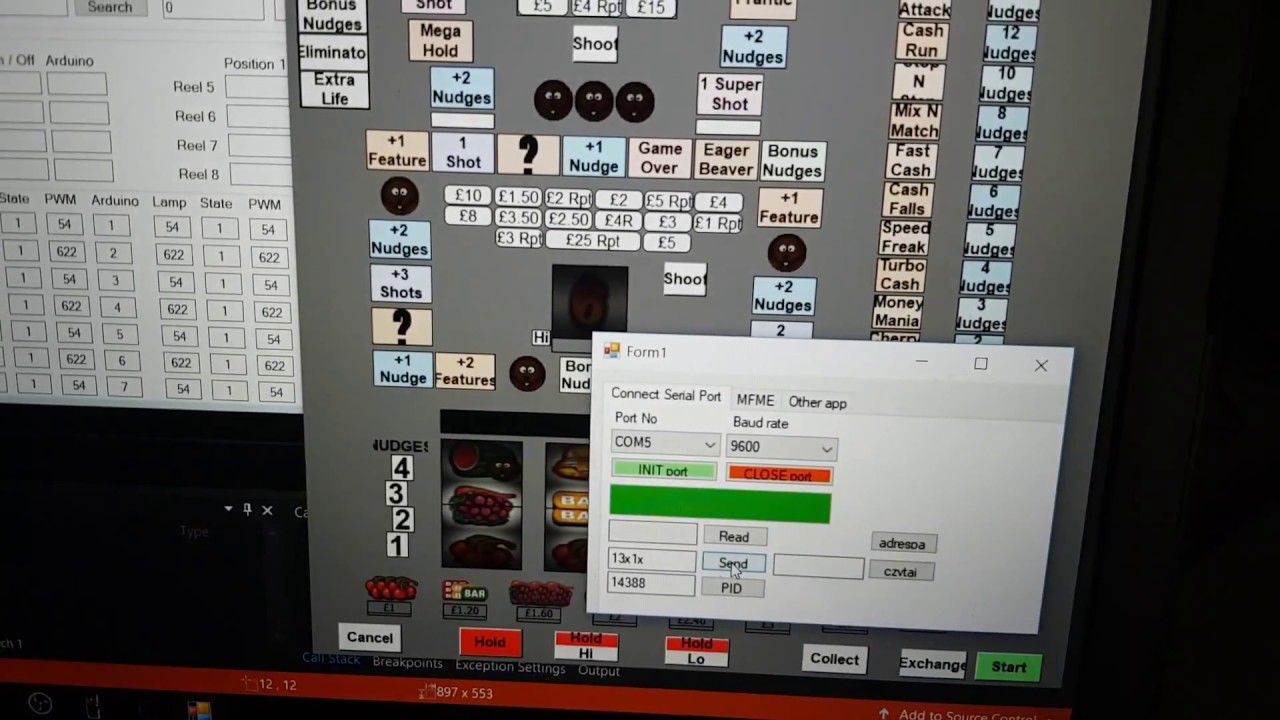Image resolution: width=1280 pixels, height=720 pixels.
Task: Open the Exception Settings tab
Action: point(510,666)
